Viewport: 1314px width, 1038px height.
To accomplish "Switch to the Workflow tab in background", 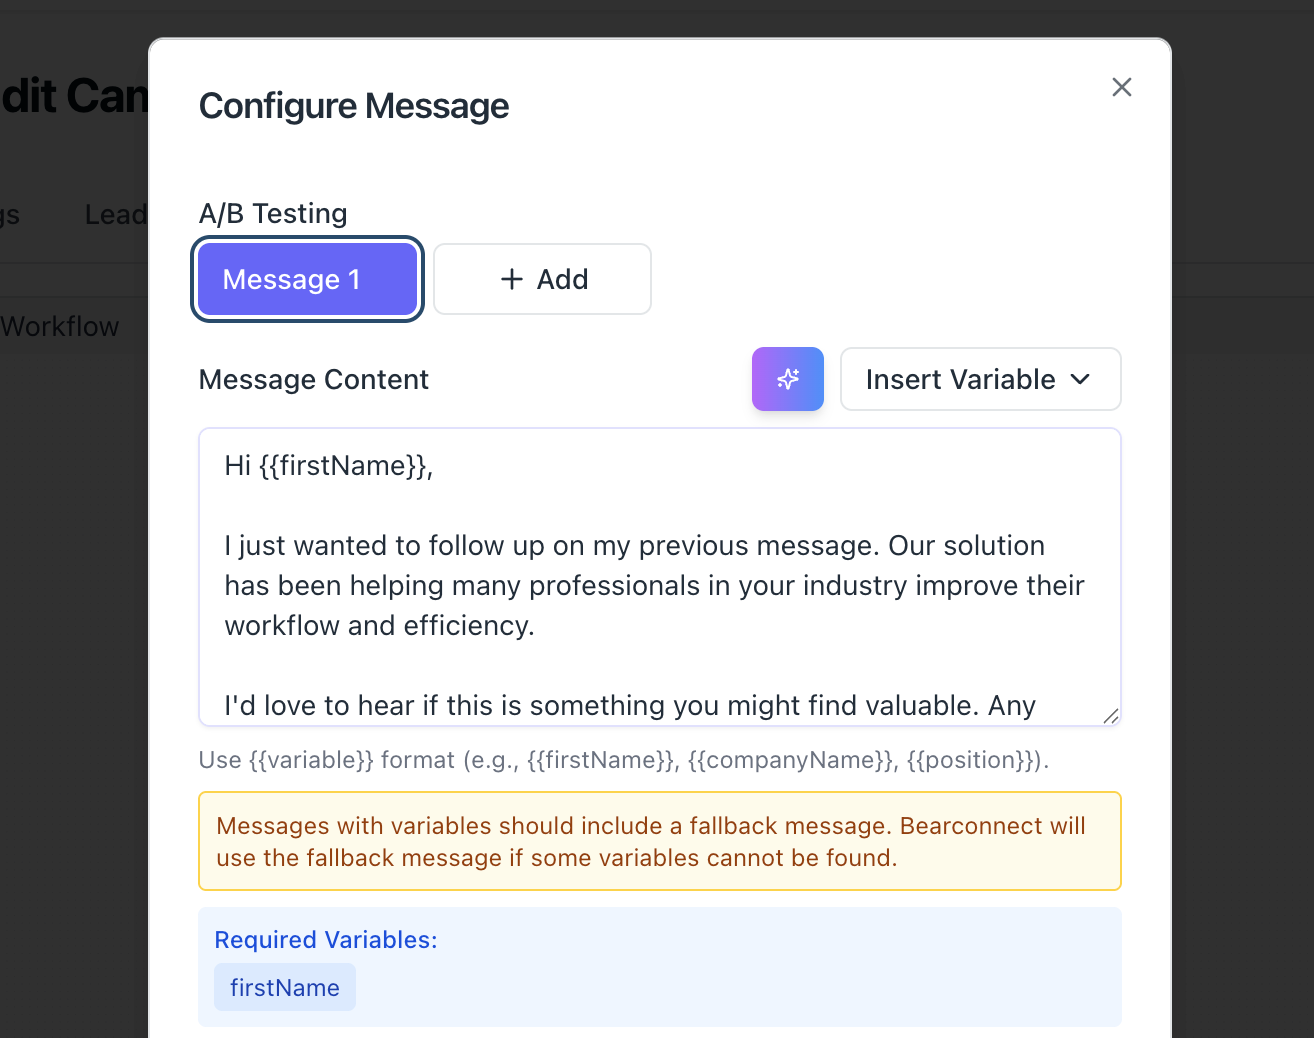I will (60, 327).
